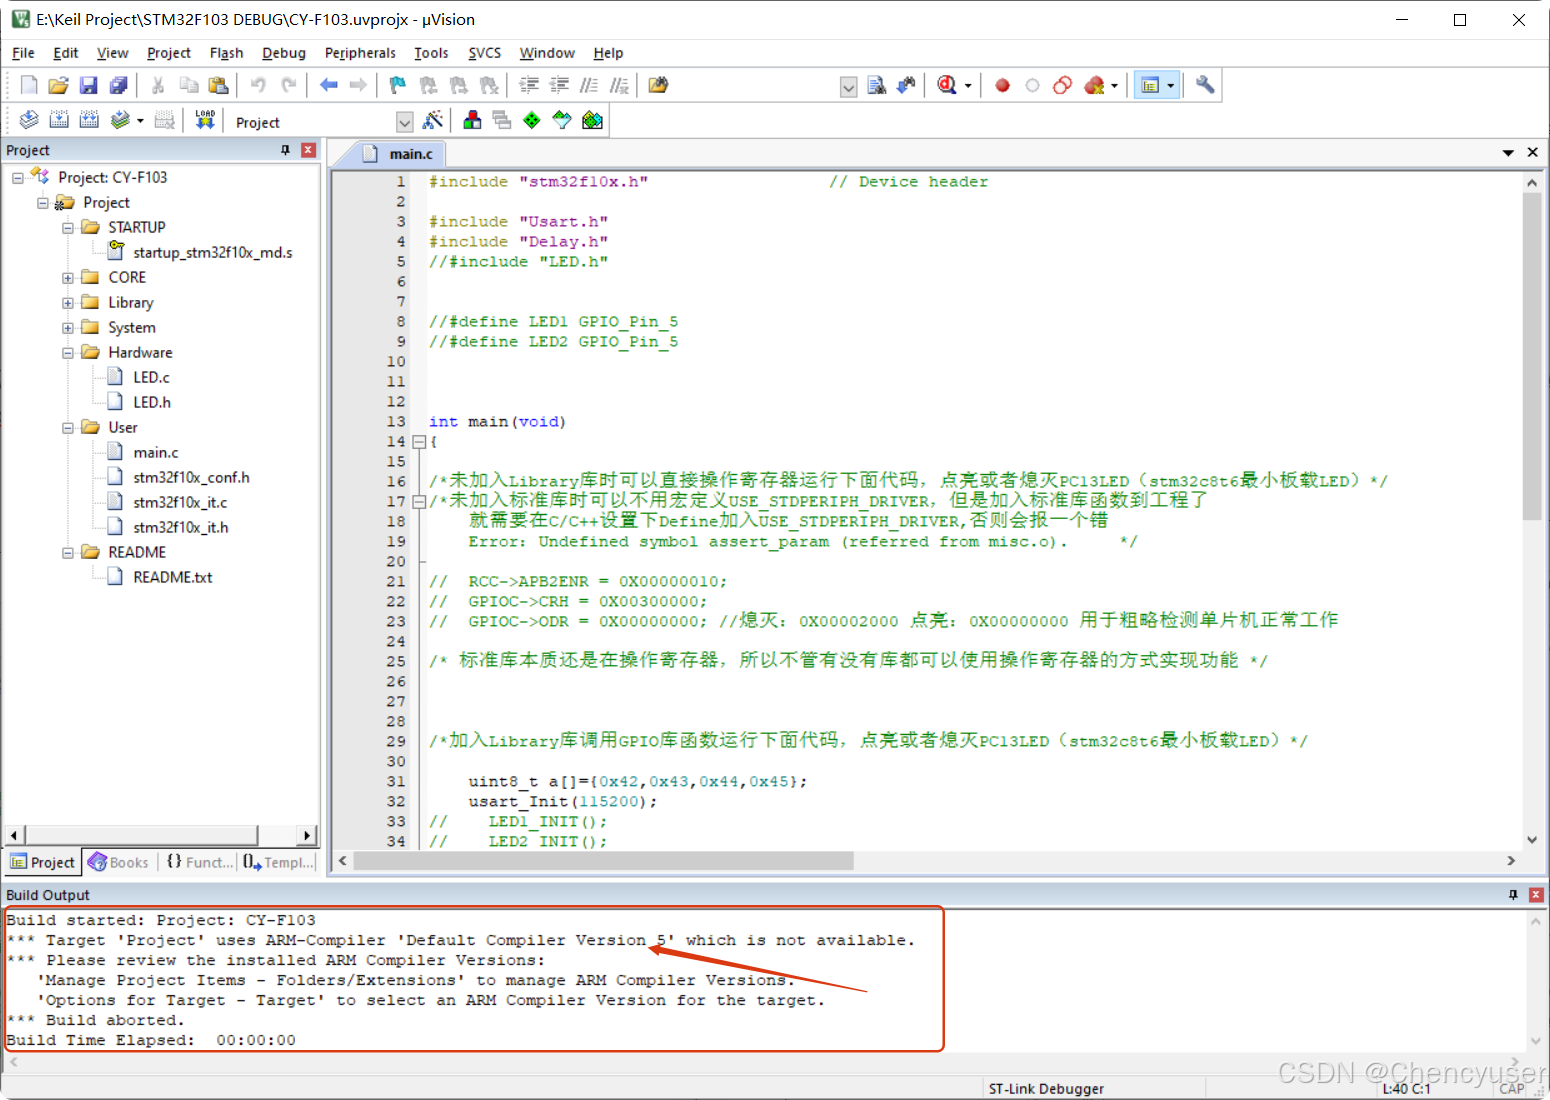This screenshot has height=1100, width=1550.
Task: Toggle auto-hide pin on the Project panel
Action: (285, 150)
